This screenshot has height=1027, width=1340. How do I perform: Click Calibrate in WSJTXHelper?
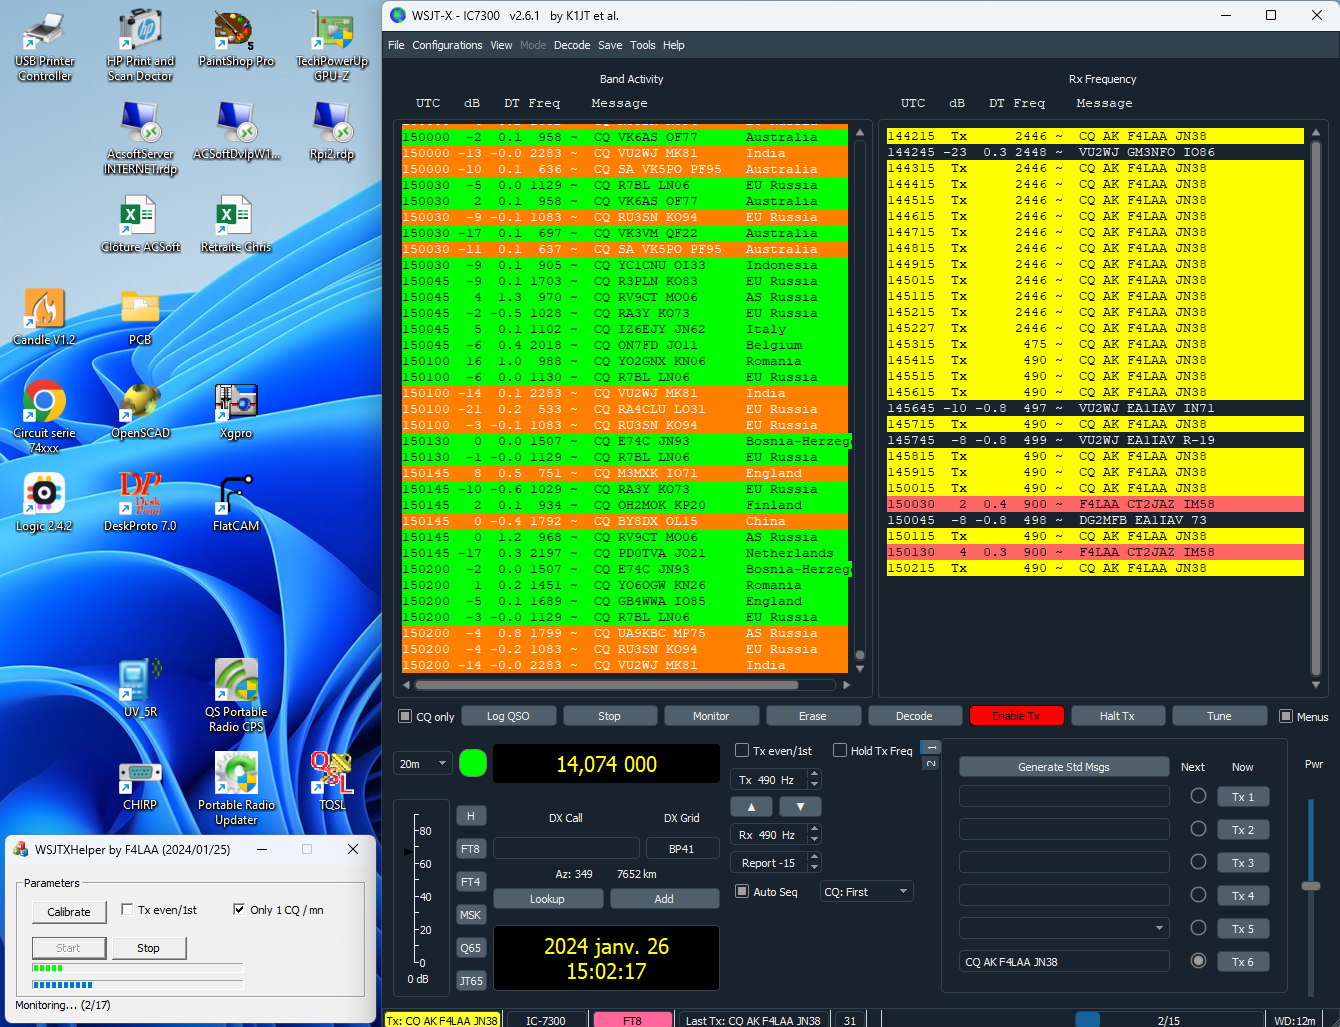(69, 911)
